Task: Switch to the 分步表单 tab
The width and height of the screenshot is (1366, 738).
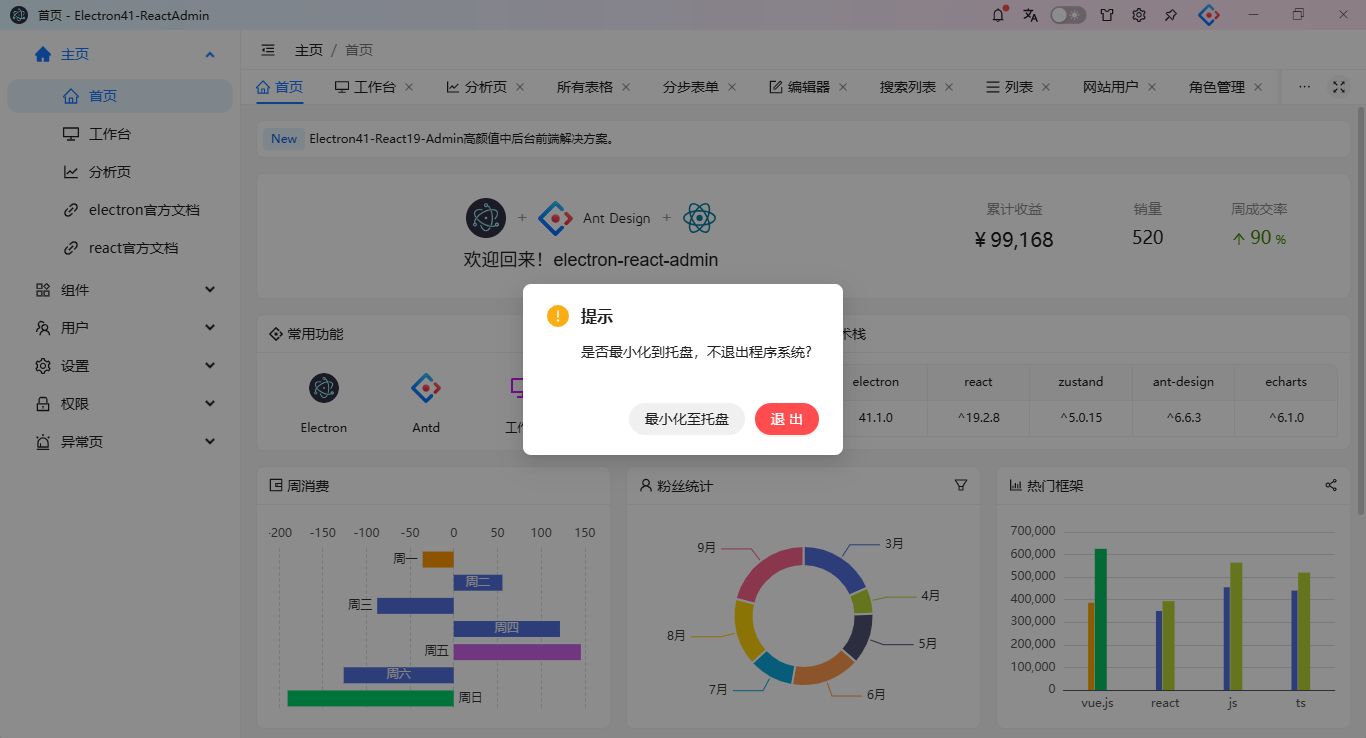Action: 691,87
